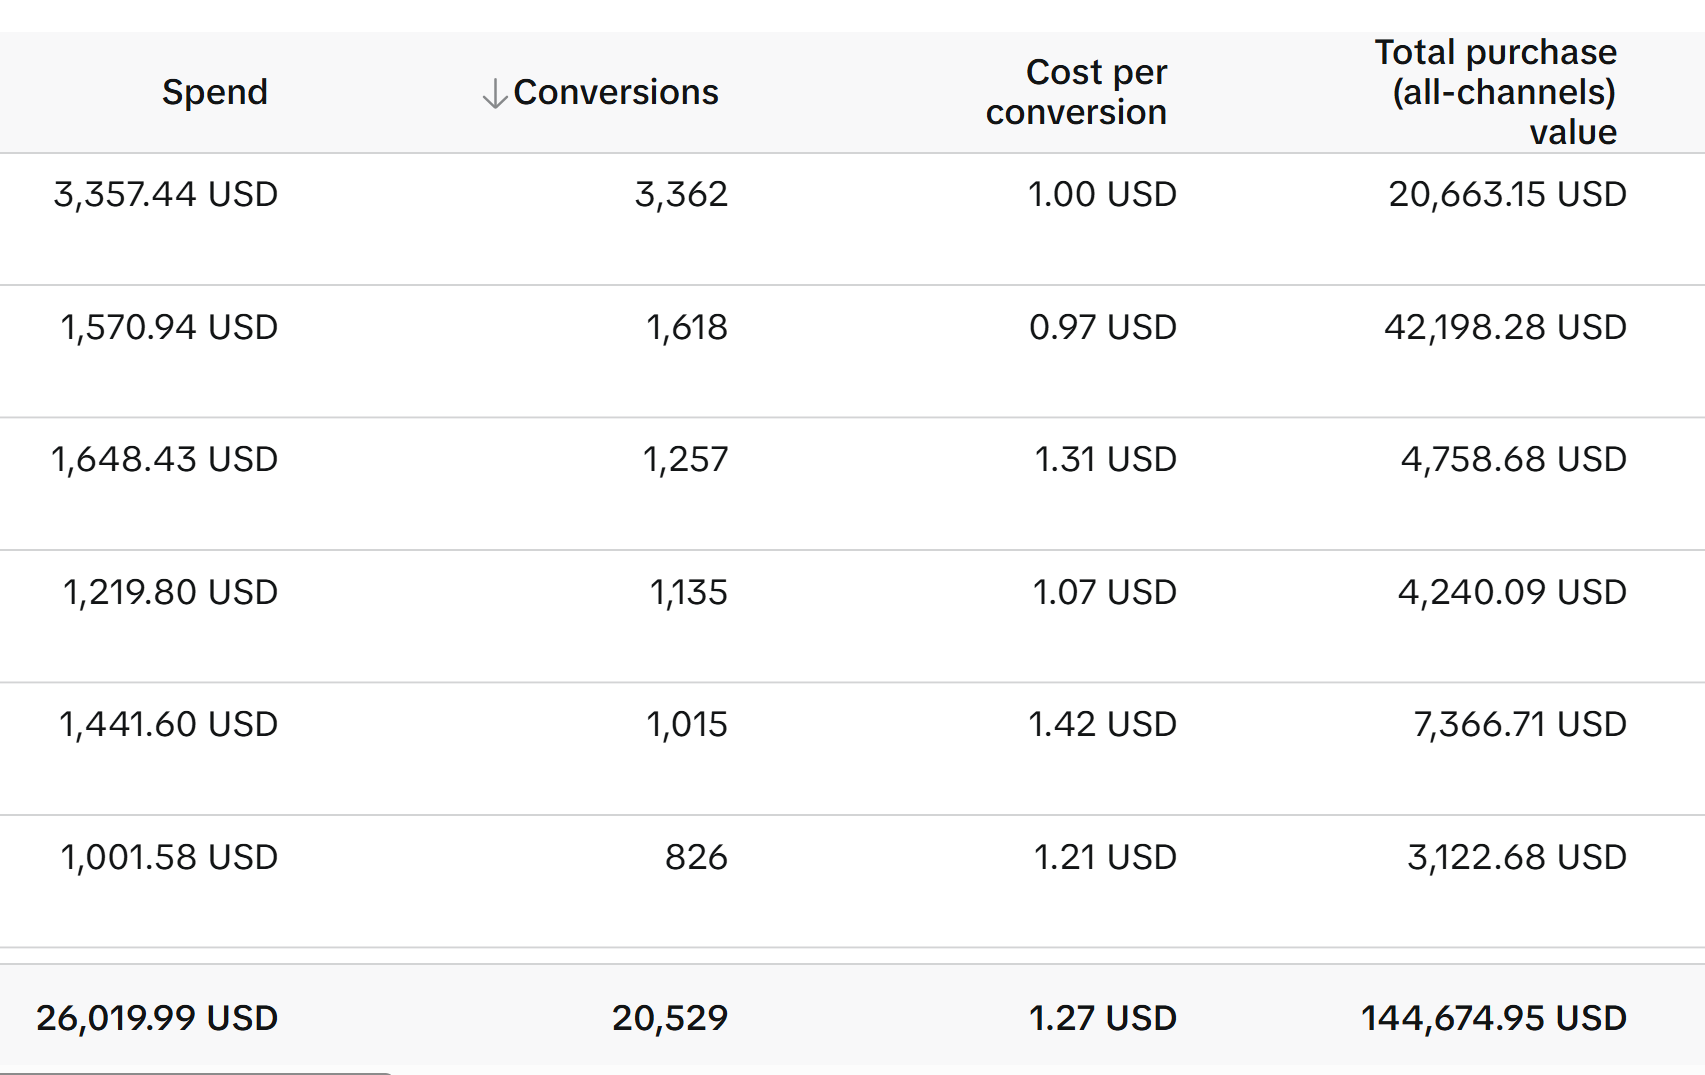Click the 1.00 USD cost per conversion cell

tap(1102, 194)
